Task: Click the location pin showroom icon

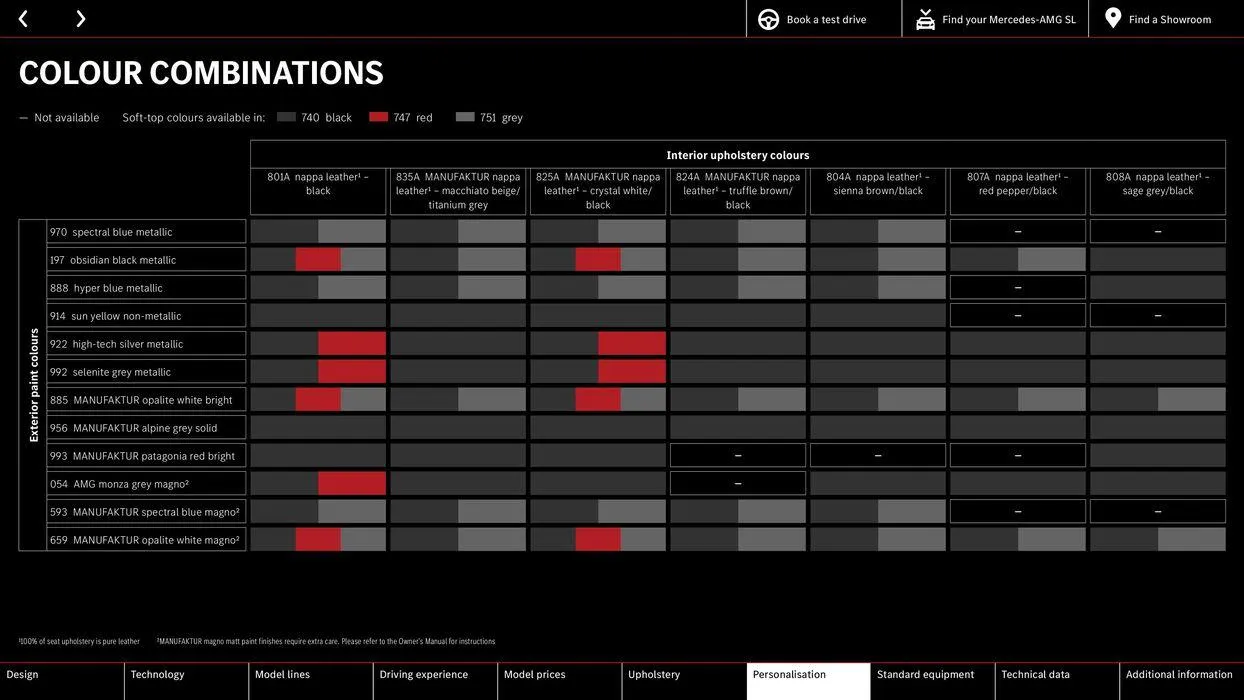Action: [1112, 19]
